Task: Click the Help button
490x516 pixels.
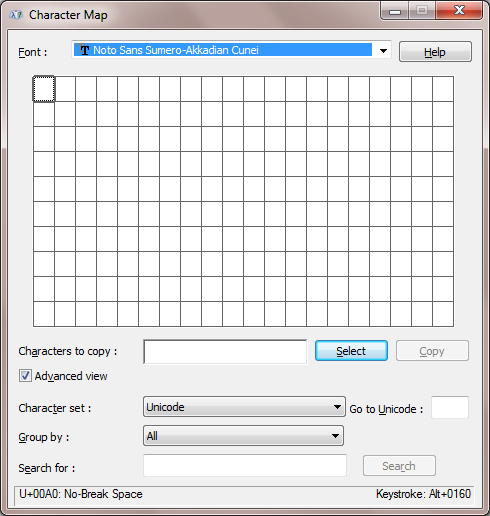Action: click(435, 52)
